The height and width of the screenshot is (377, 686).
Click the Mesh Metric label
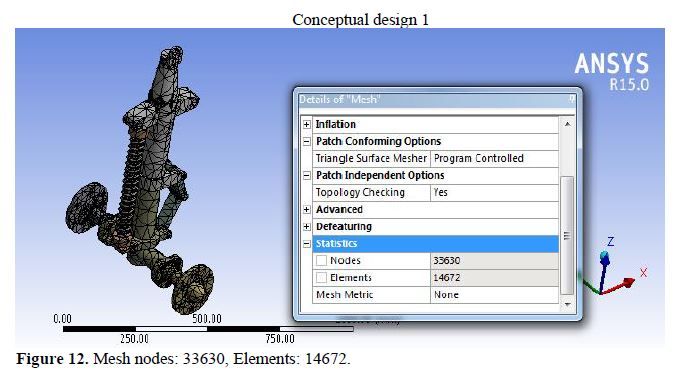(345, 295)
